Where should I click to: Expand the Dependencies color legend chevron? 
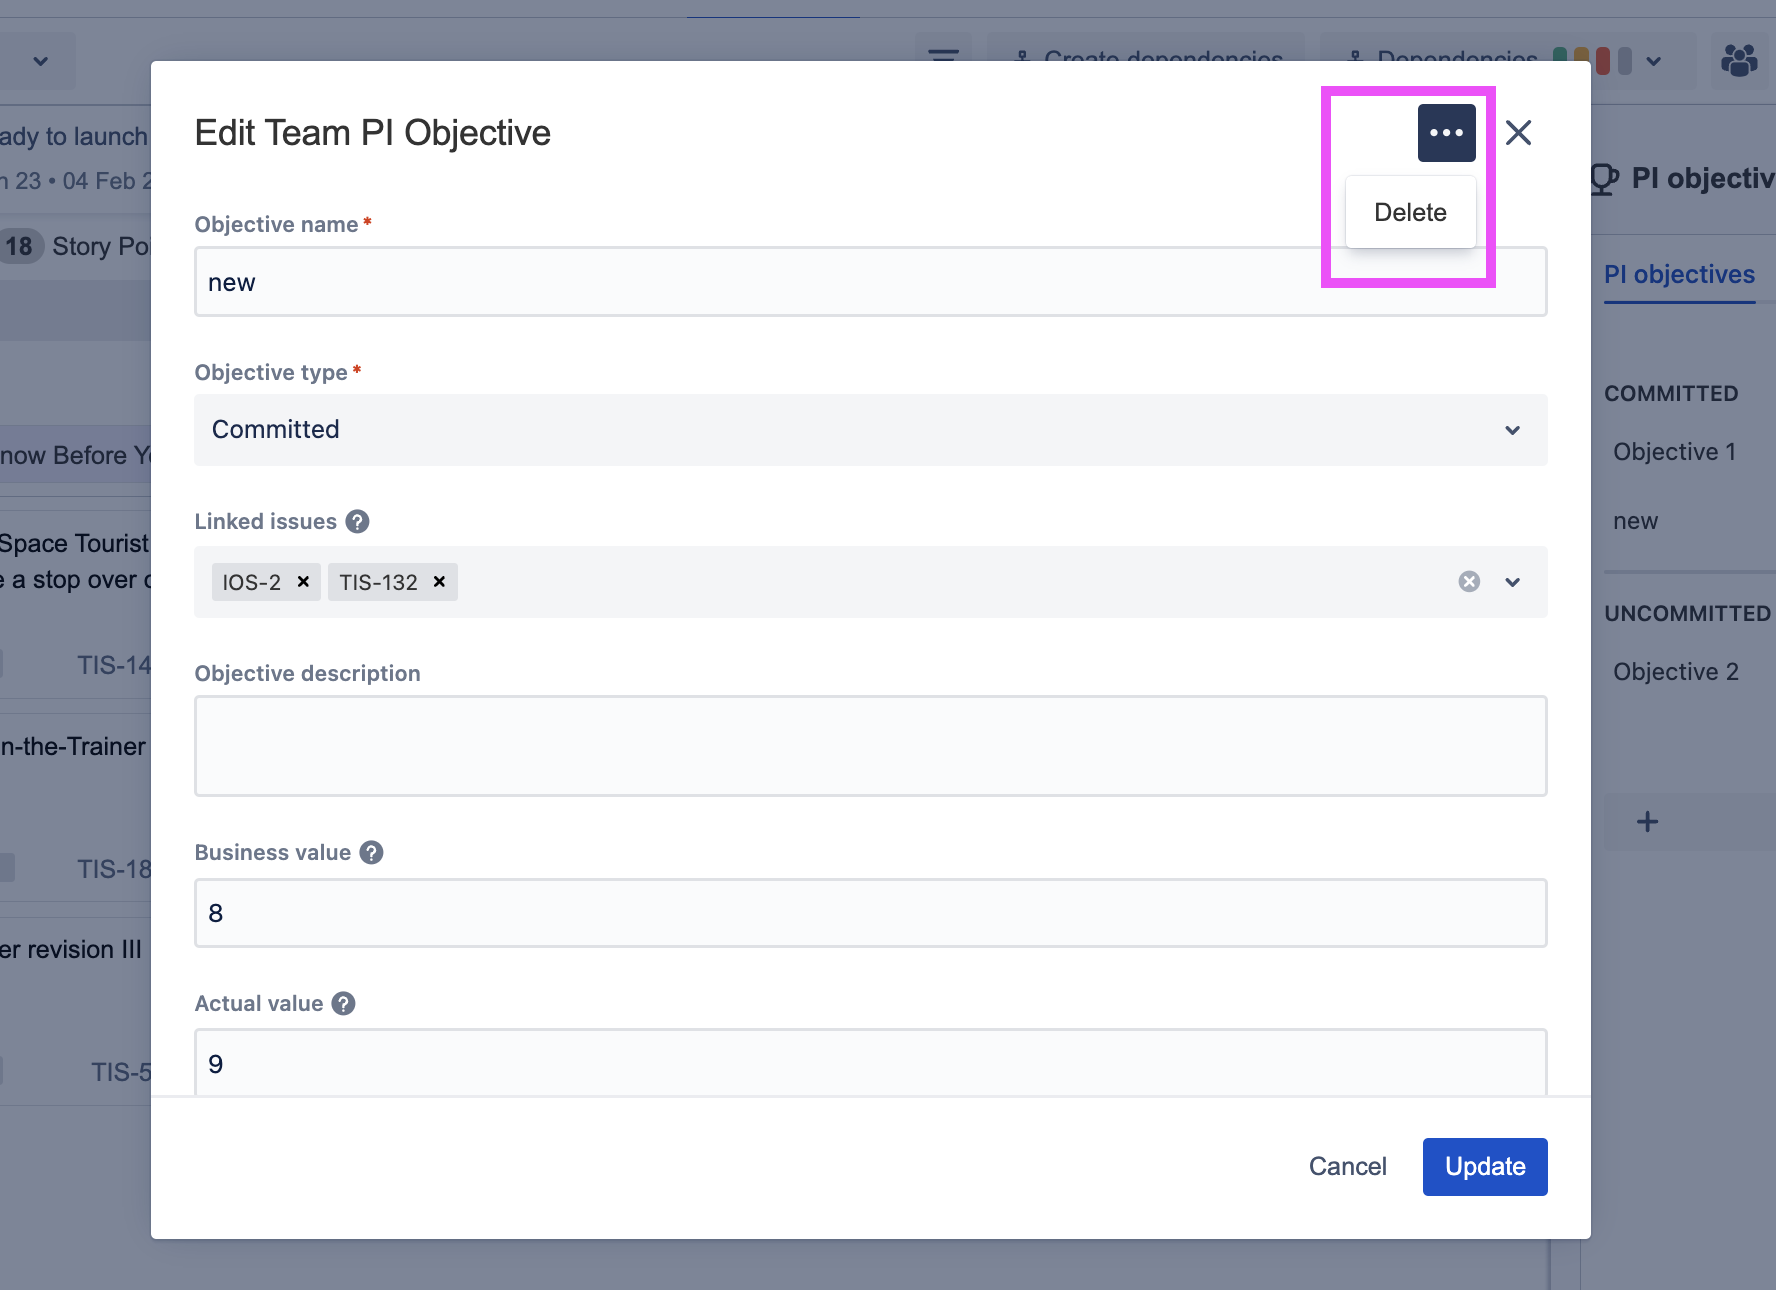point(1654,62)
